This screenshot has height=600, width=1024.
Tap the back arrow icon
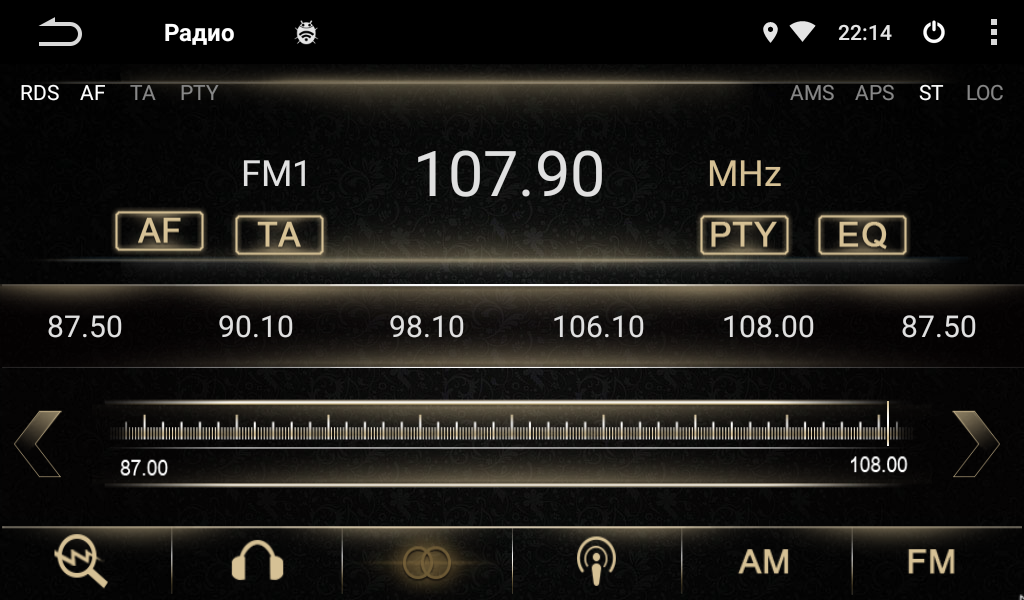(x=60, y=33)
